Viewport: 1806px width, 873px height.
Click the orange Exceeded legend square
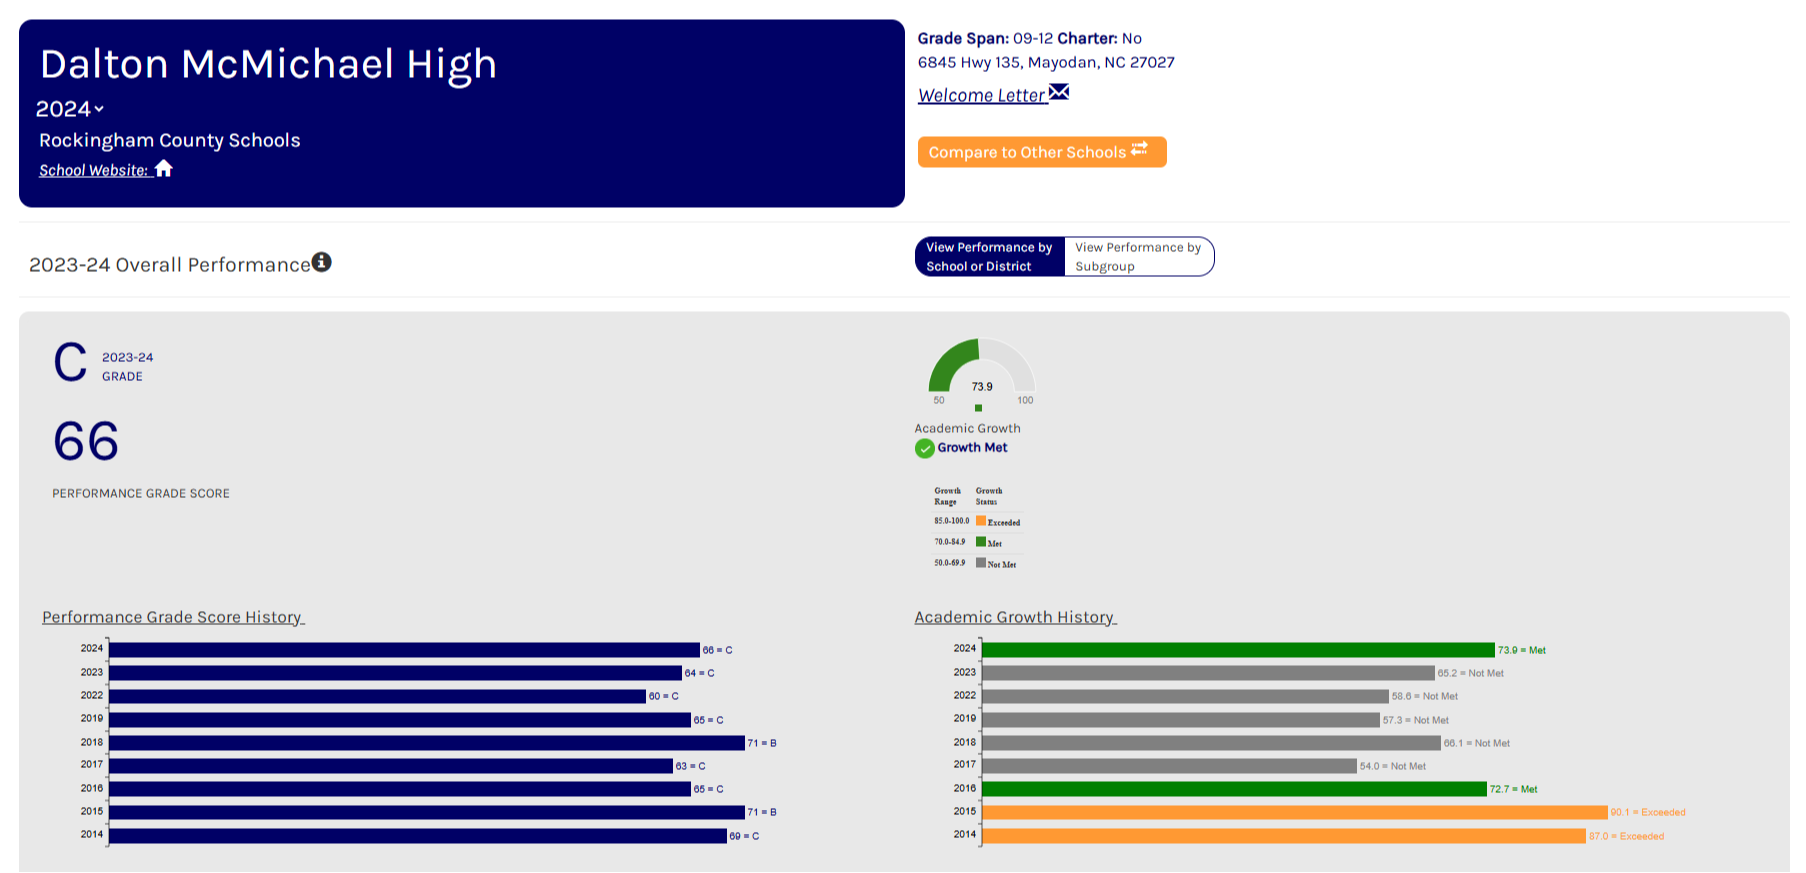point(981,521)
